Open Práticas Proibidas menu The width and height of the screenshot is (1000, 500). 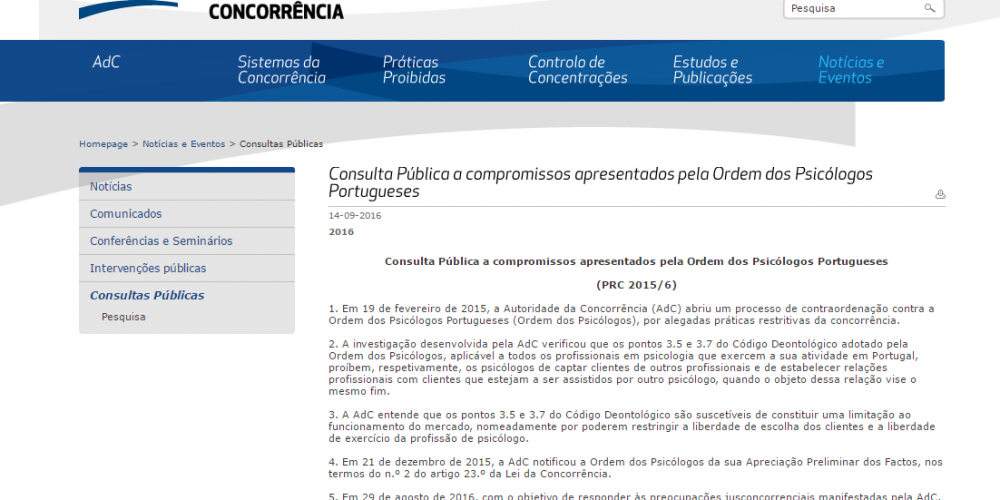(x=413, y=70)
